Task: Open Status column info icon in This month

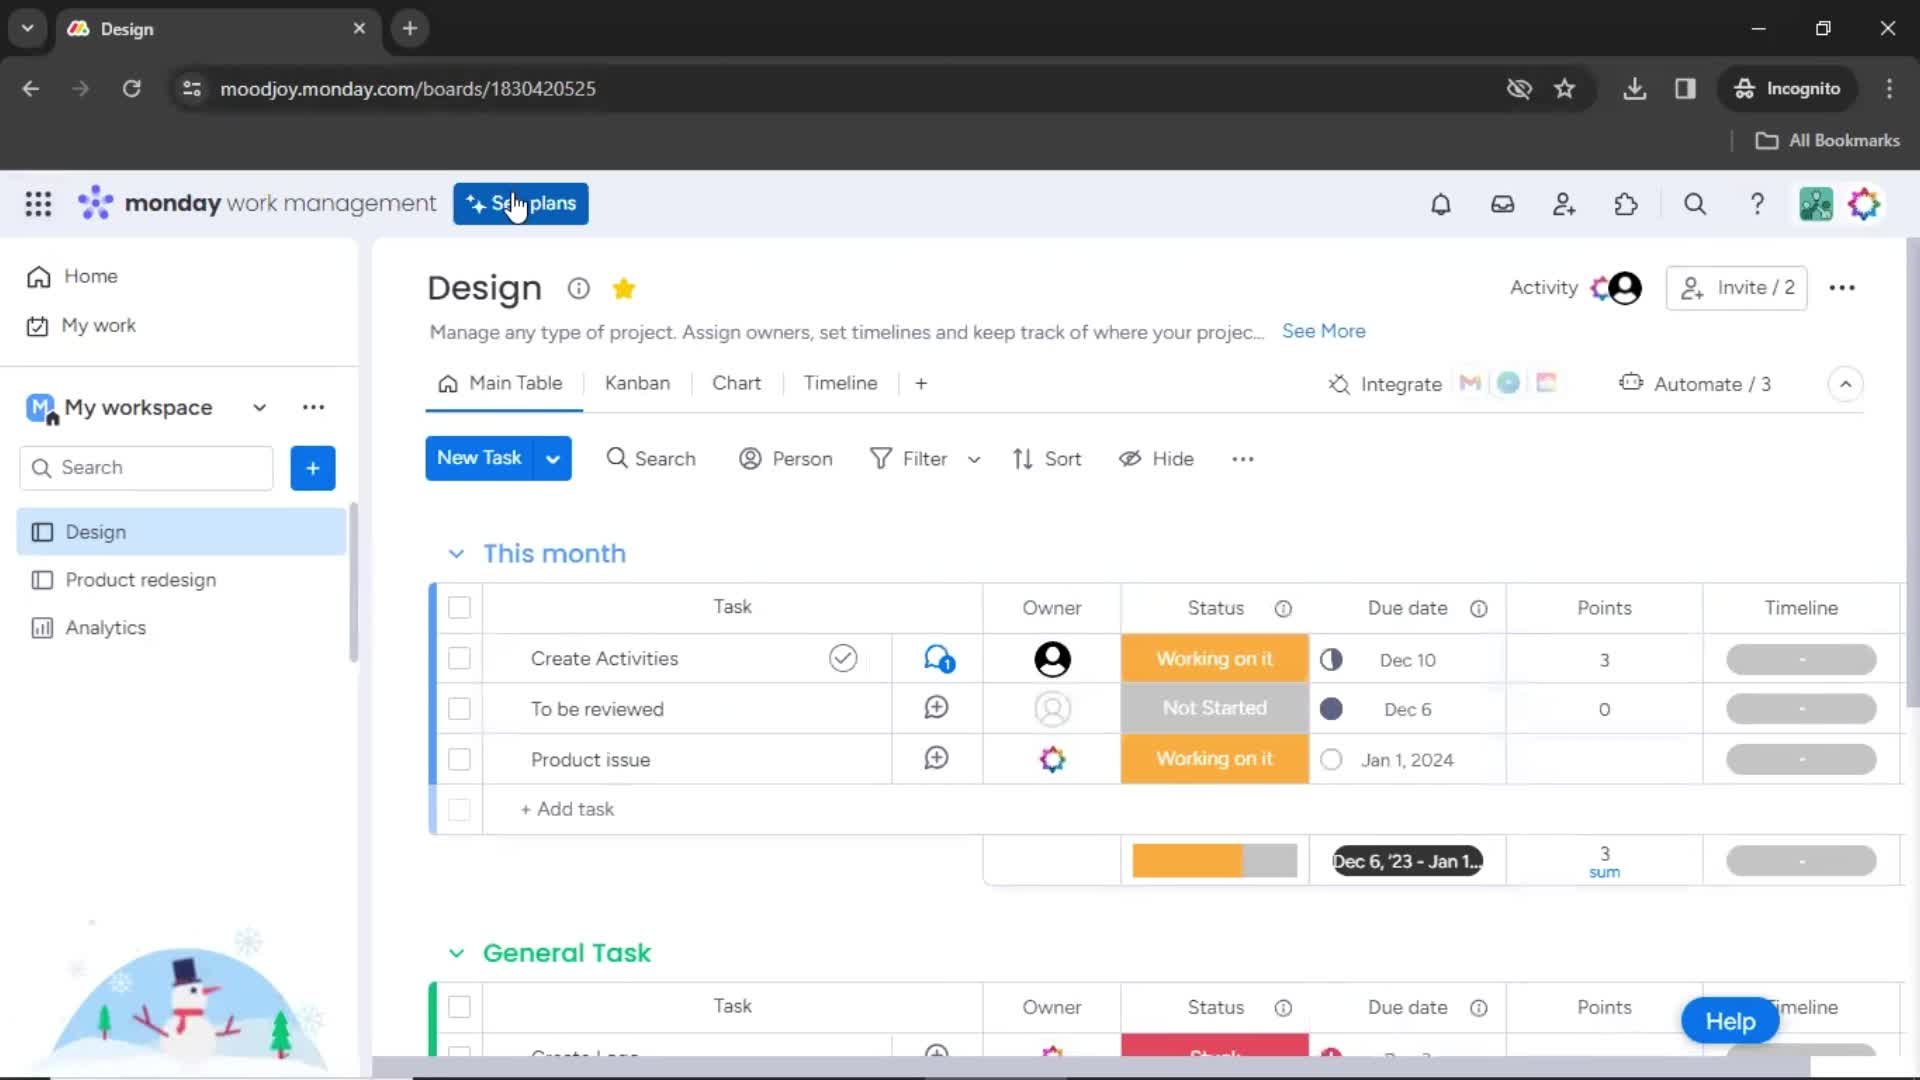Action: click(x=1283, y=609)
